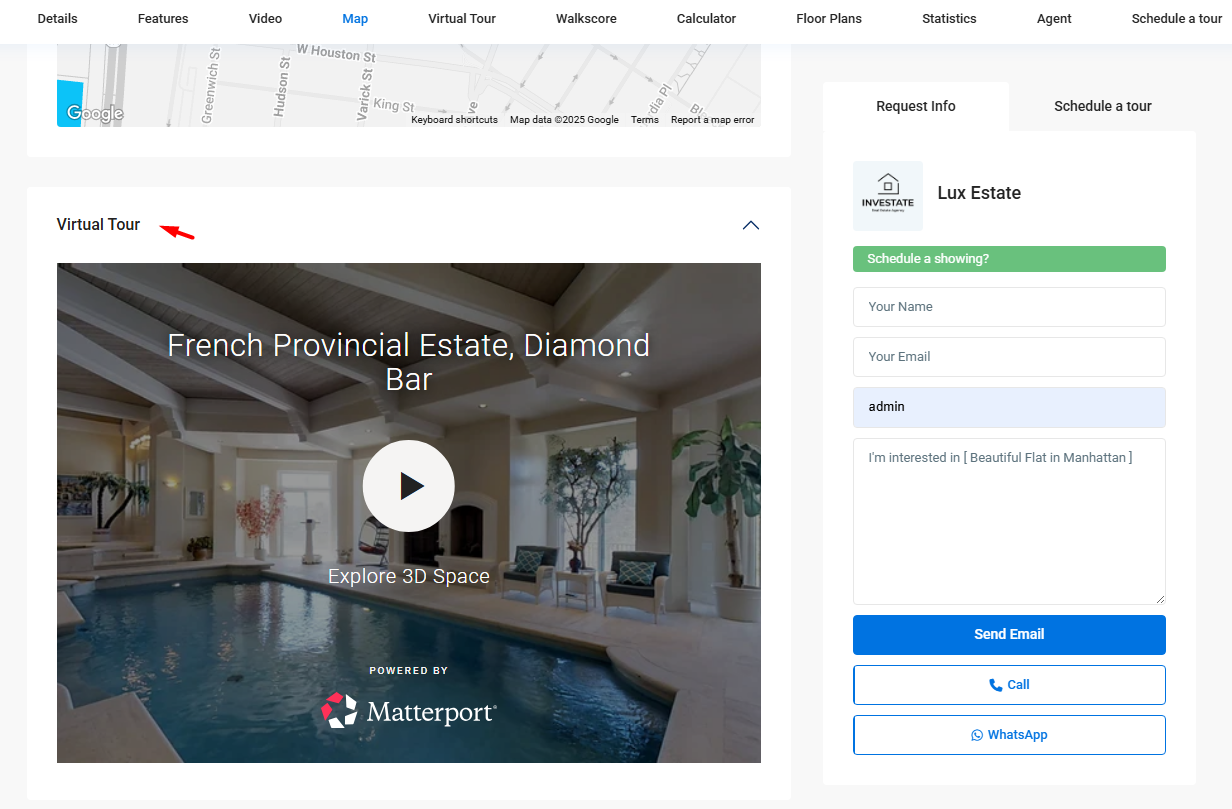
Task: Click the phone icon inside the Call button
Action: click(994, 685)
